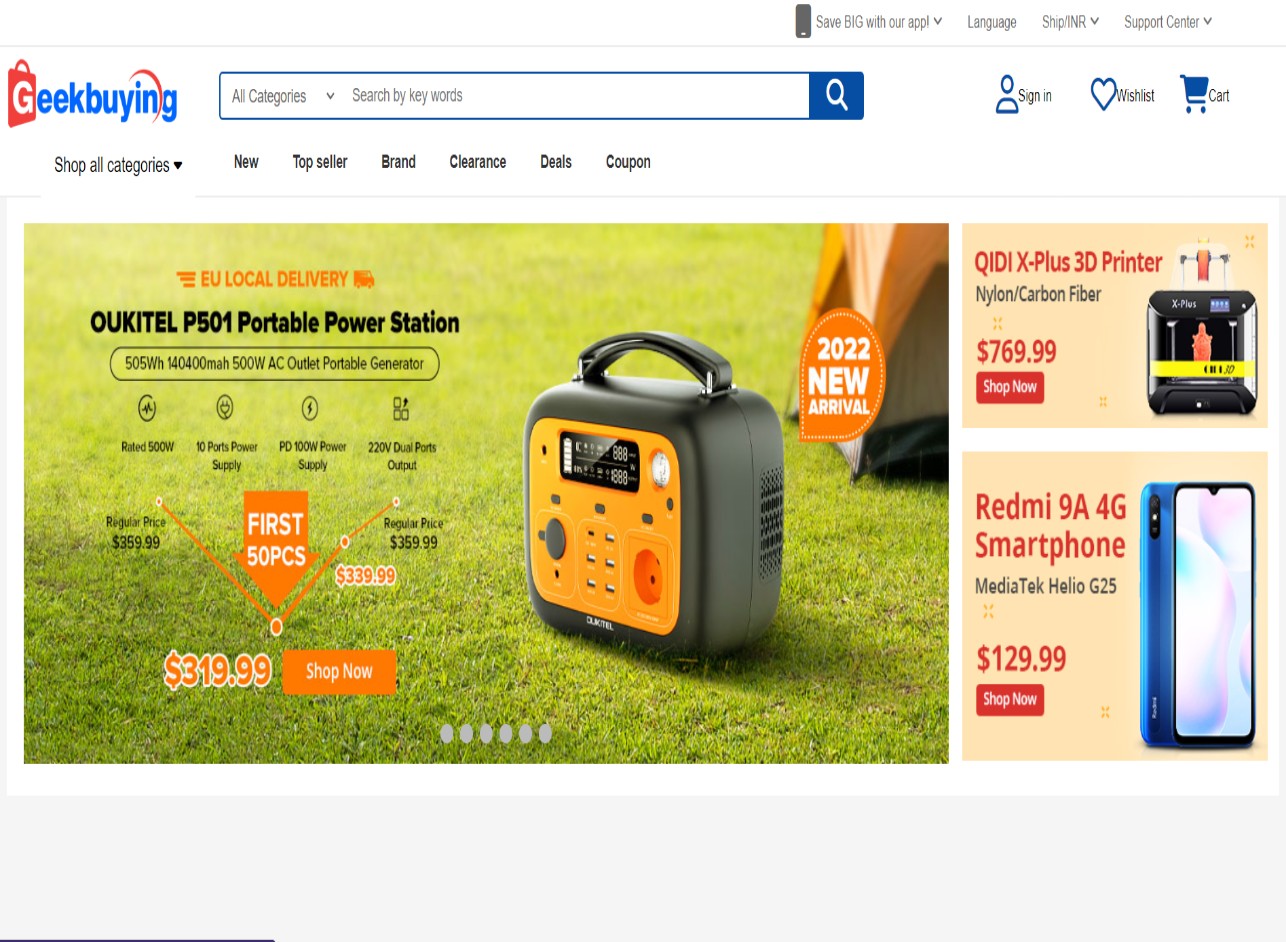Image resolution: width=1286 pixels, height=942 pixels.
Task: Click the $129.99 price on Redmi ad
Action: 1021,659
